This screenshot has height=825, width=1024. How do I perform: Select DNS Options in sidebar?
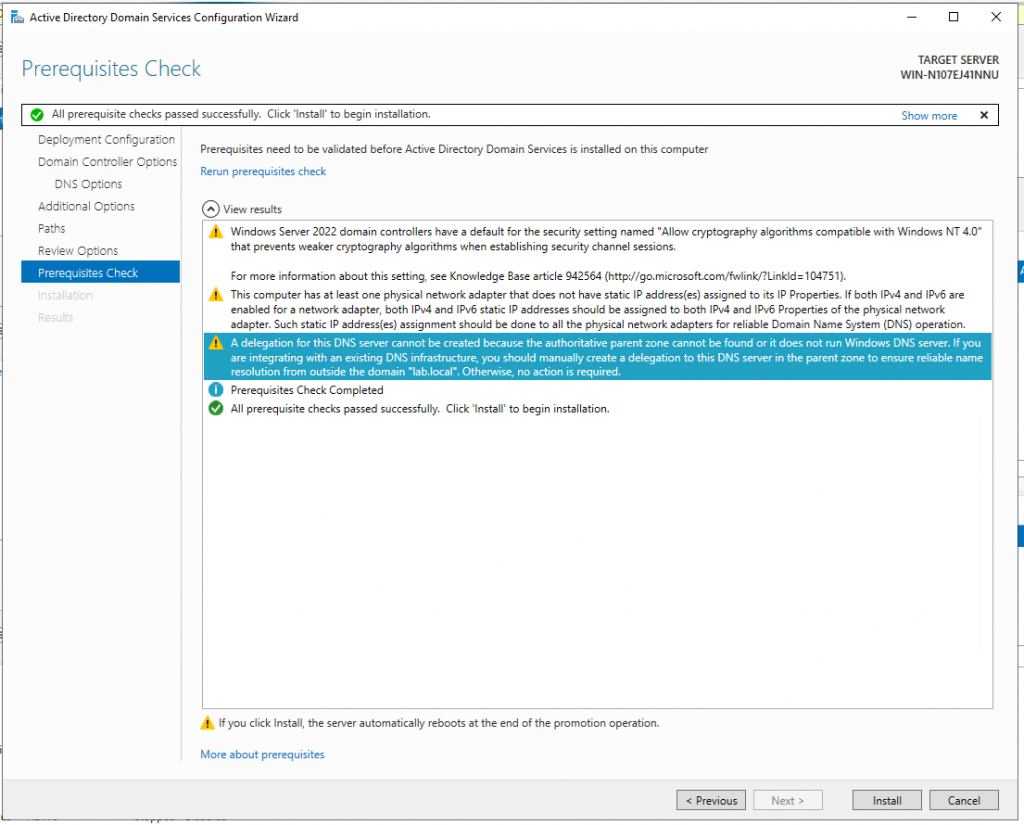point(88,184)
